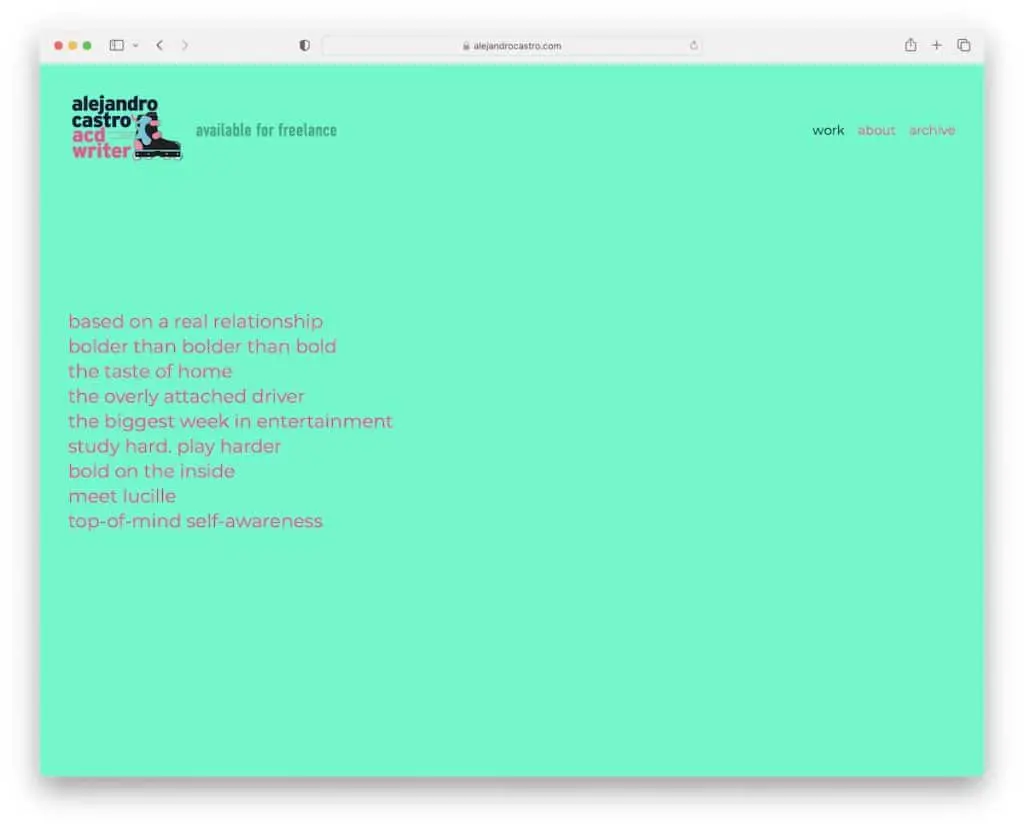1024x829 pixels.
Task: Click the "meet lucille" link
Action: click(122, 496)
